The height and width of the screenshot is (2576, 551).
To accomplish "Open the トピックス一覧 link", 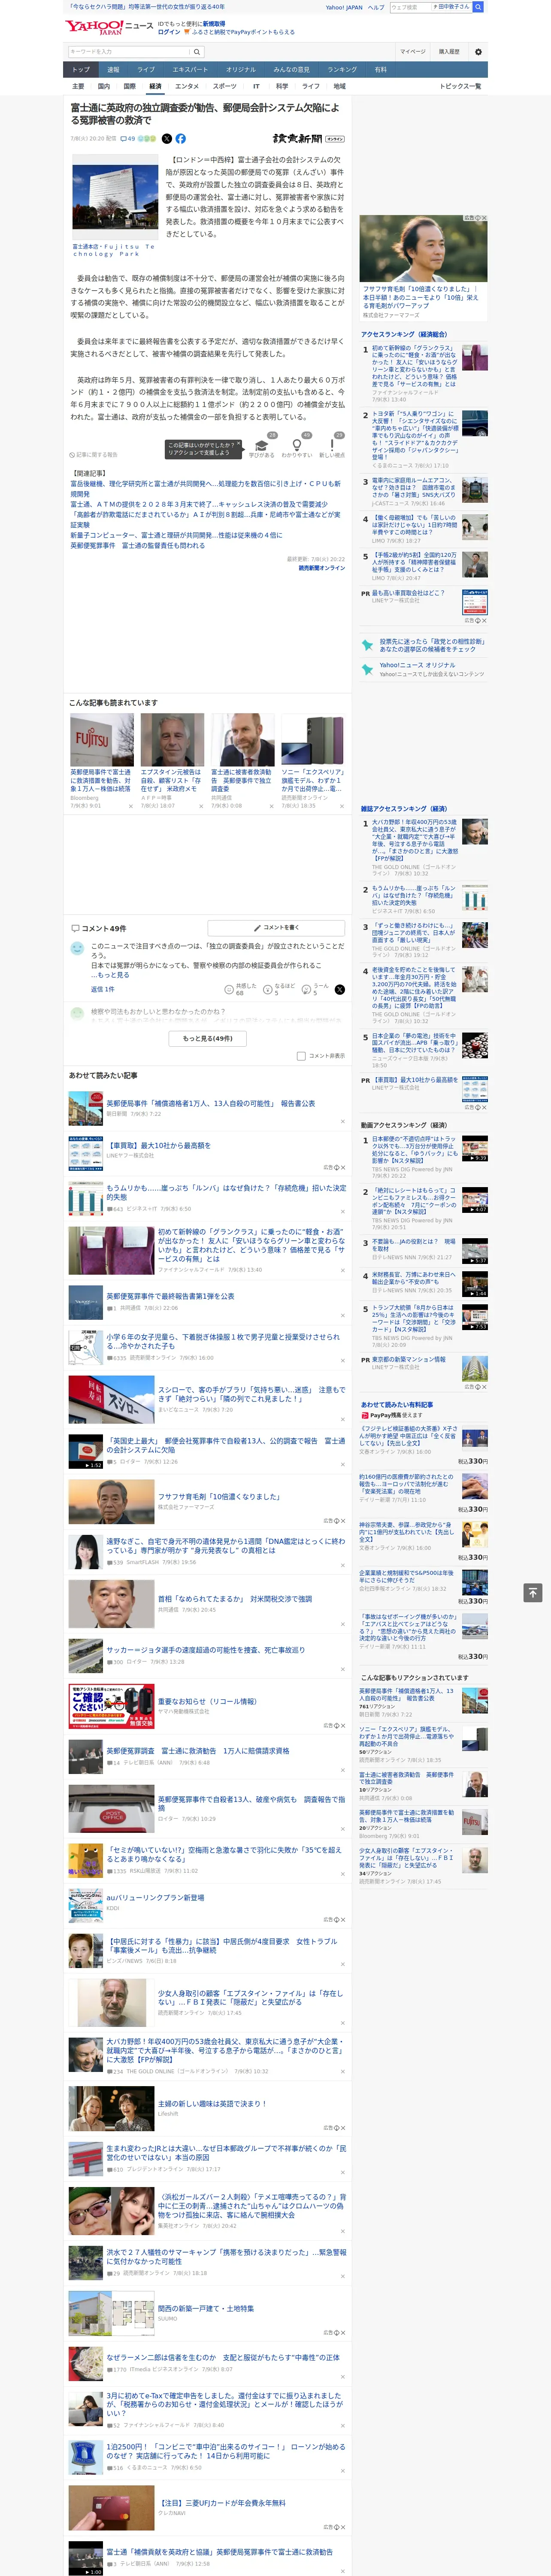I will point(460,86).
